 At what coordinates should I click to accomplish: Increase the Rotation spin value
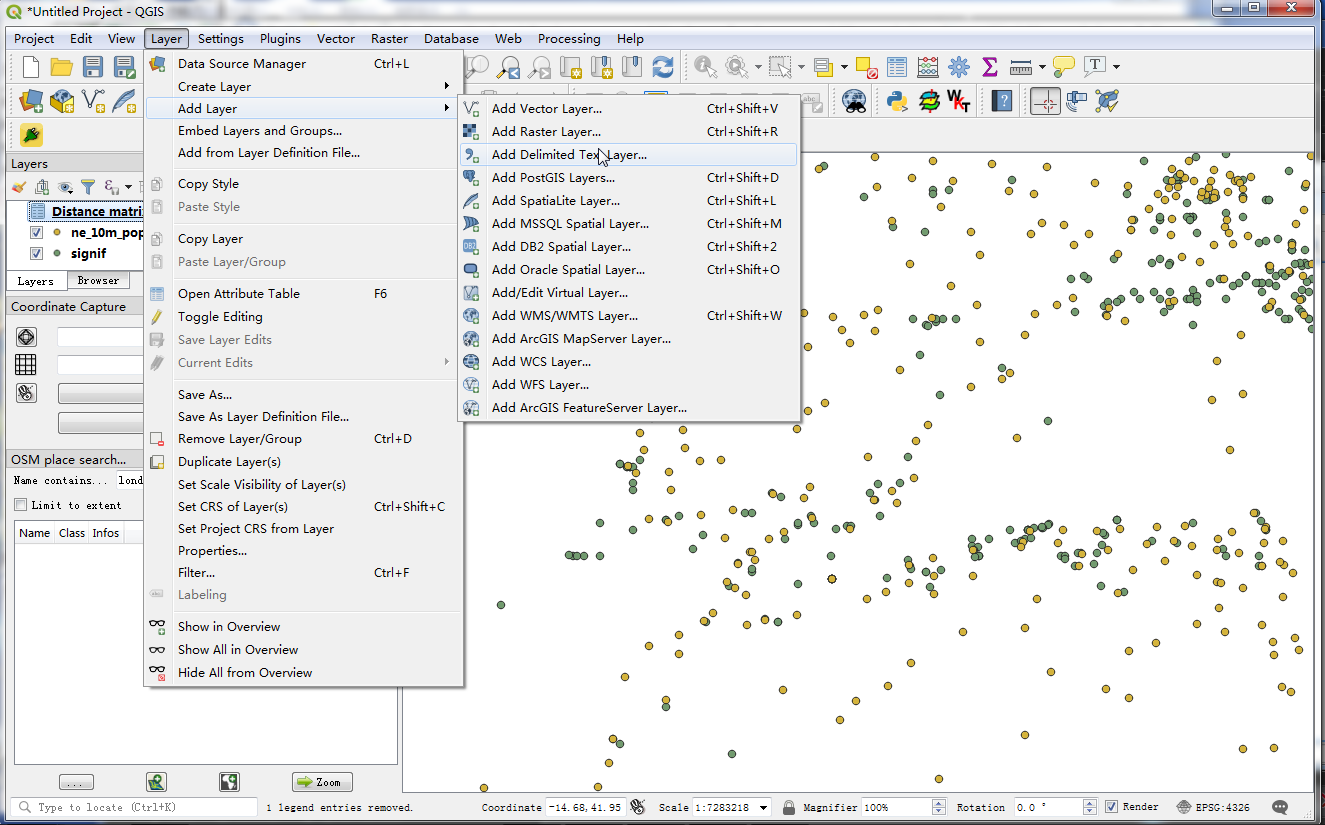point(1091,803)
